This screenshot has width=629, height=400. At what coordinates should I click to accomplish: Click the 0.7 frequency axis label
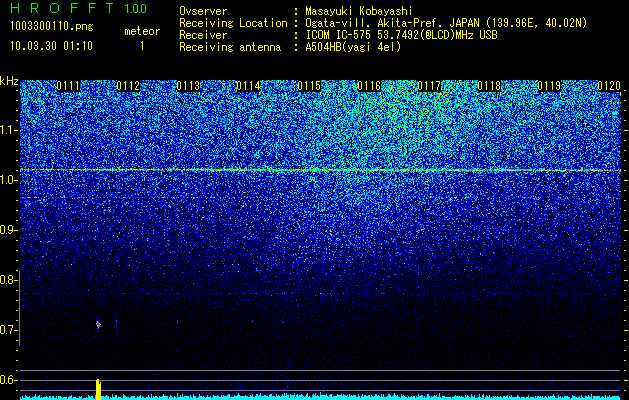tap(8, 330)
